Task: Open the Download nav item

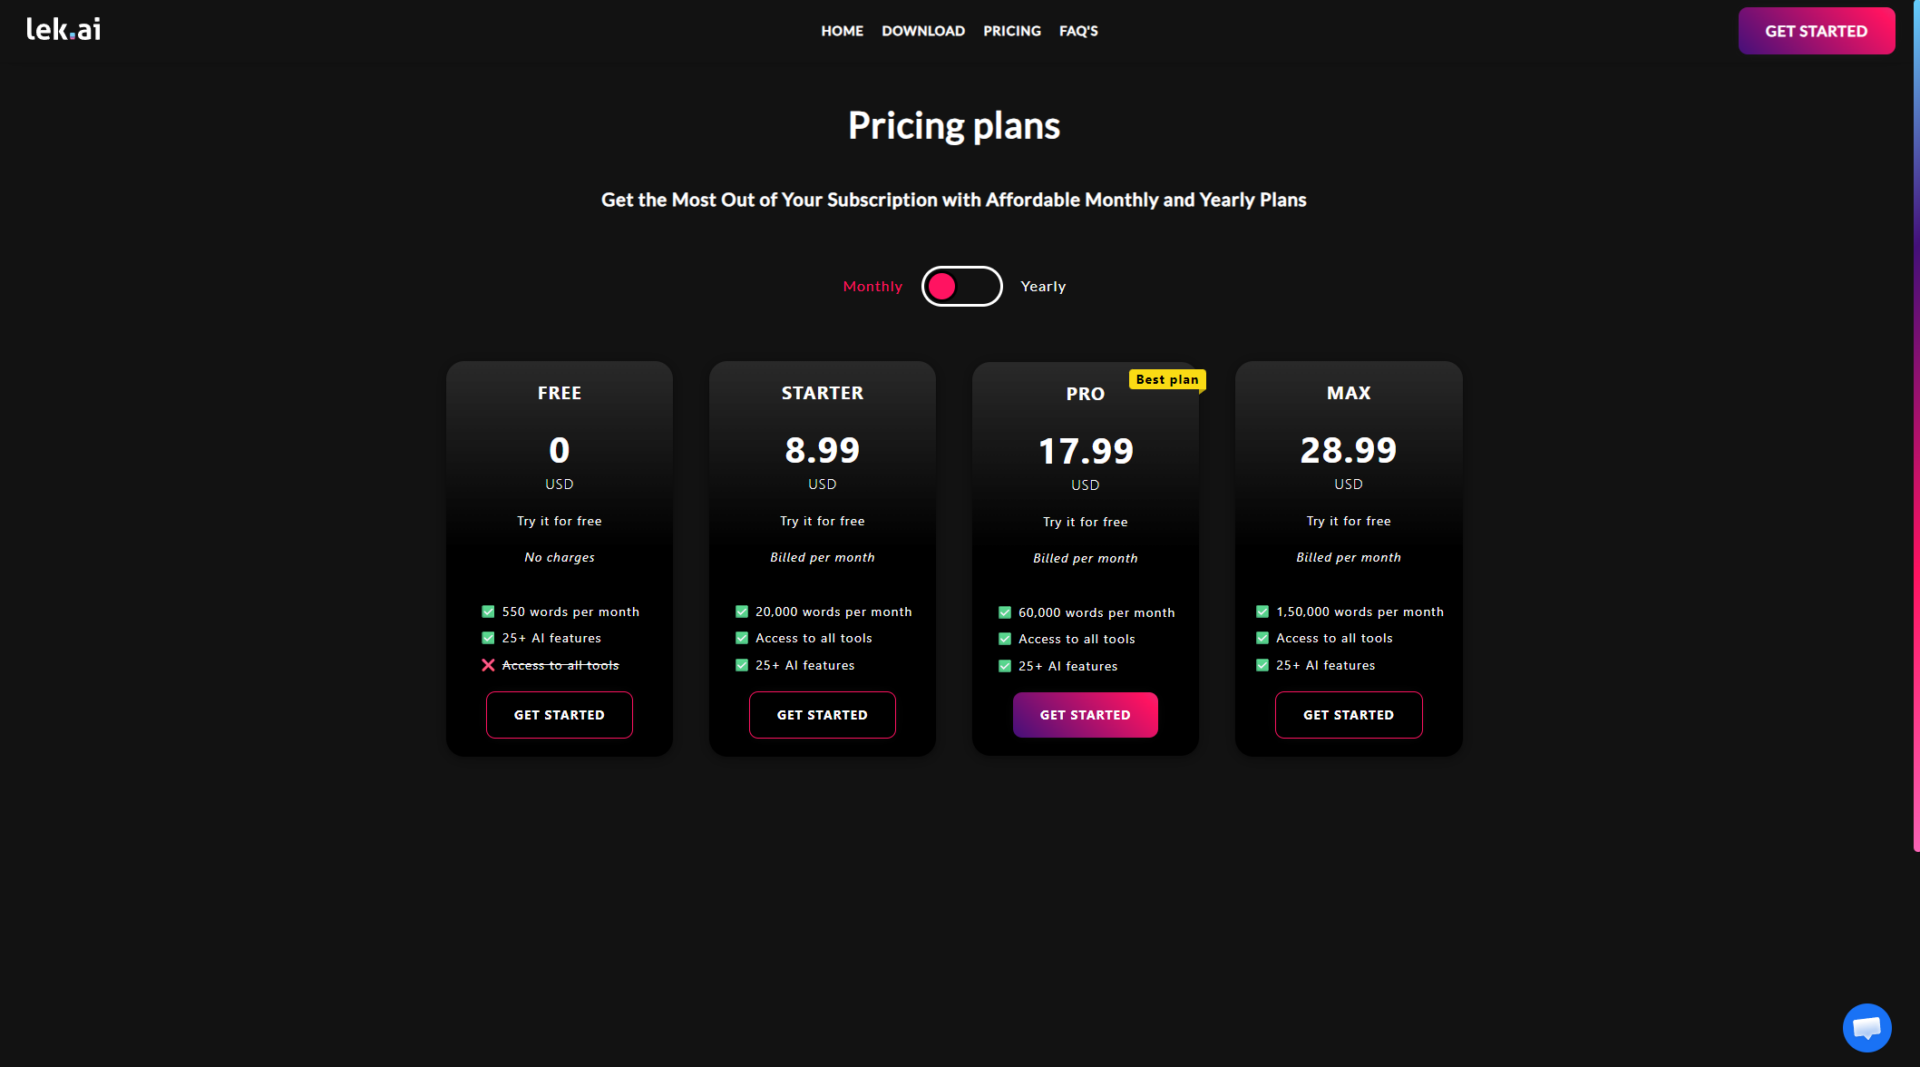Action: point(923,31)
